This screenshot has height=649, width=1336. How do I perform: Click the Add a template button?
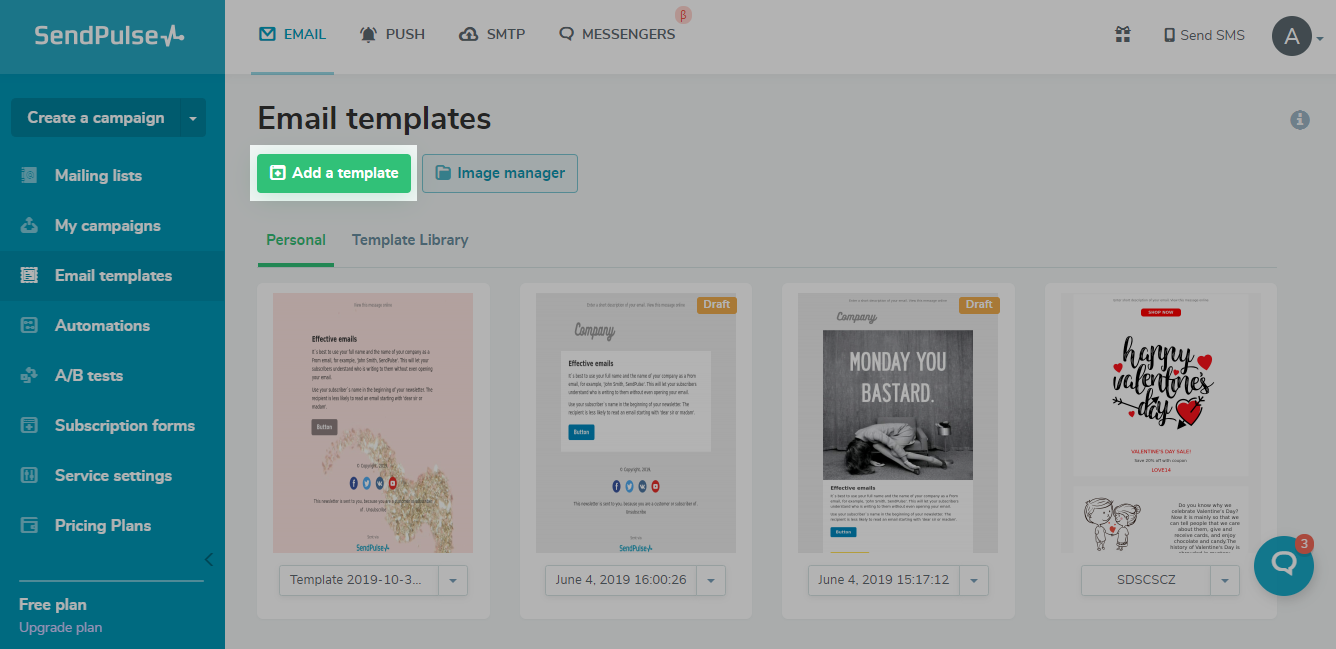point(334,173)
